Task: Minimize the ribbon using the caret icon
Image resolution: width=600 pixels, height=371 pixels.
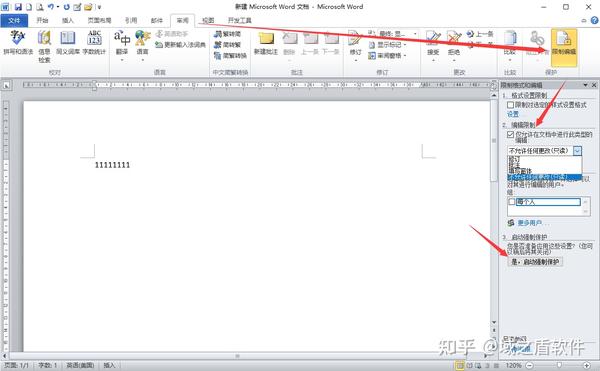Action: 584,21
